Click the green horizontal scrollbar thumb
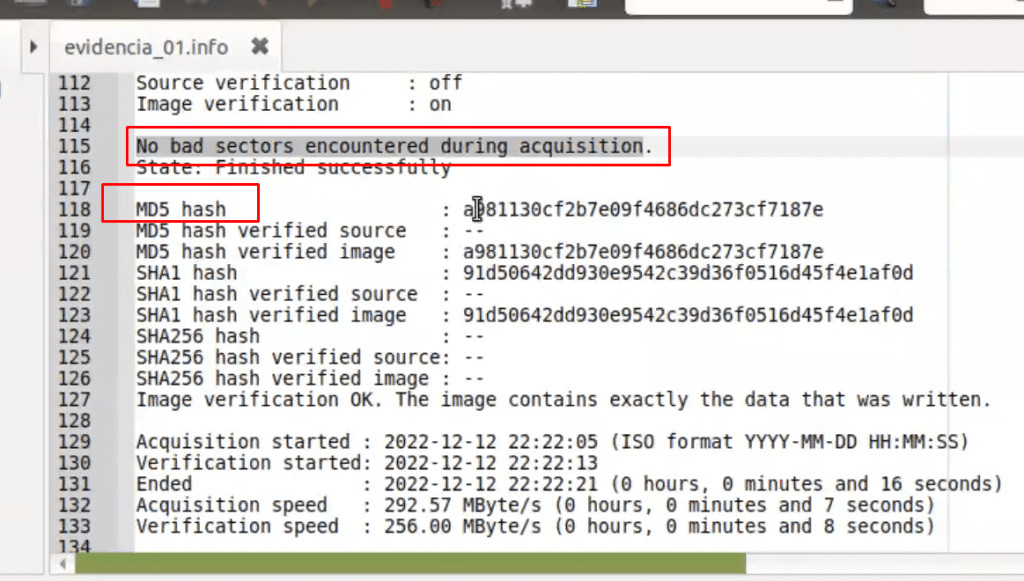Image resolution: width=1024 pixels, height=581 pixels. click(410, 563)
